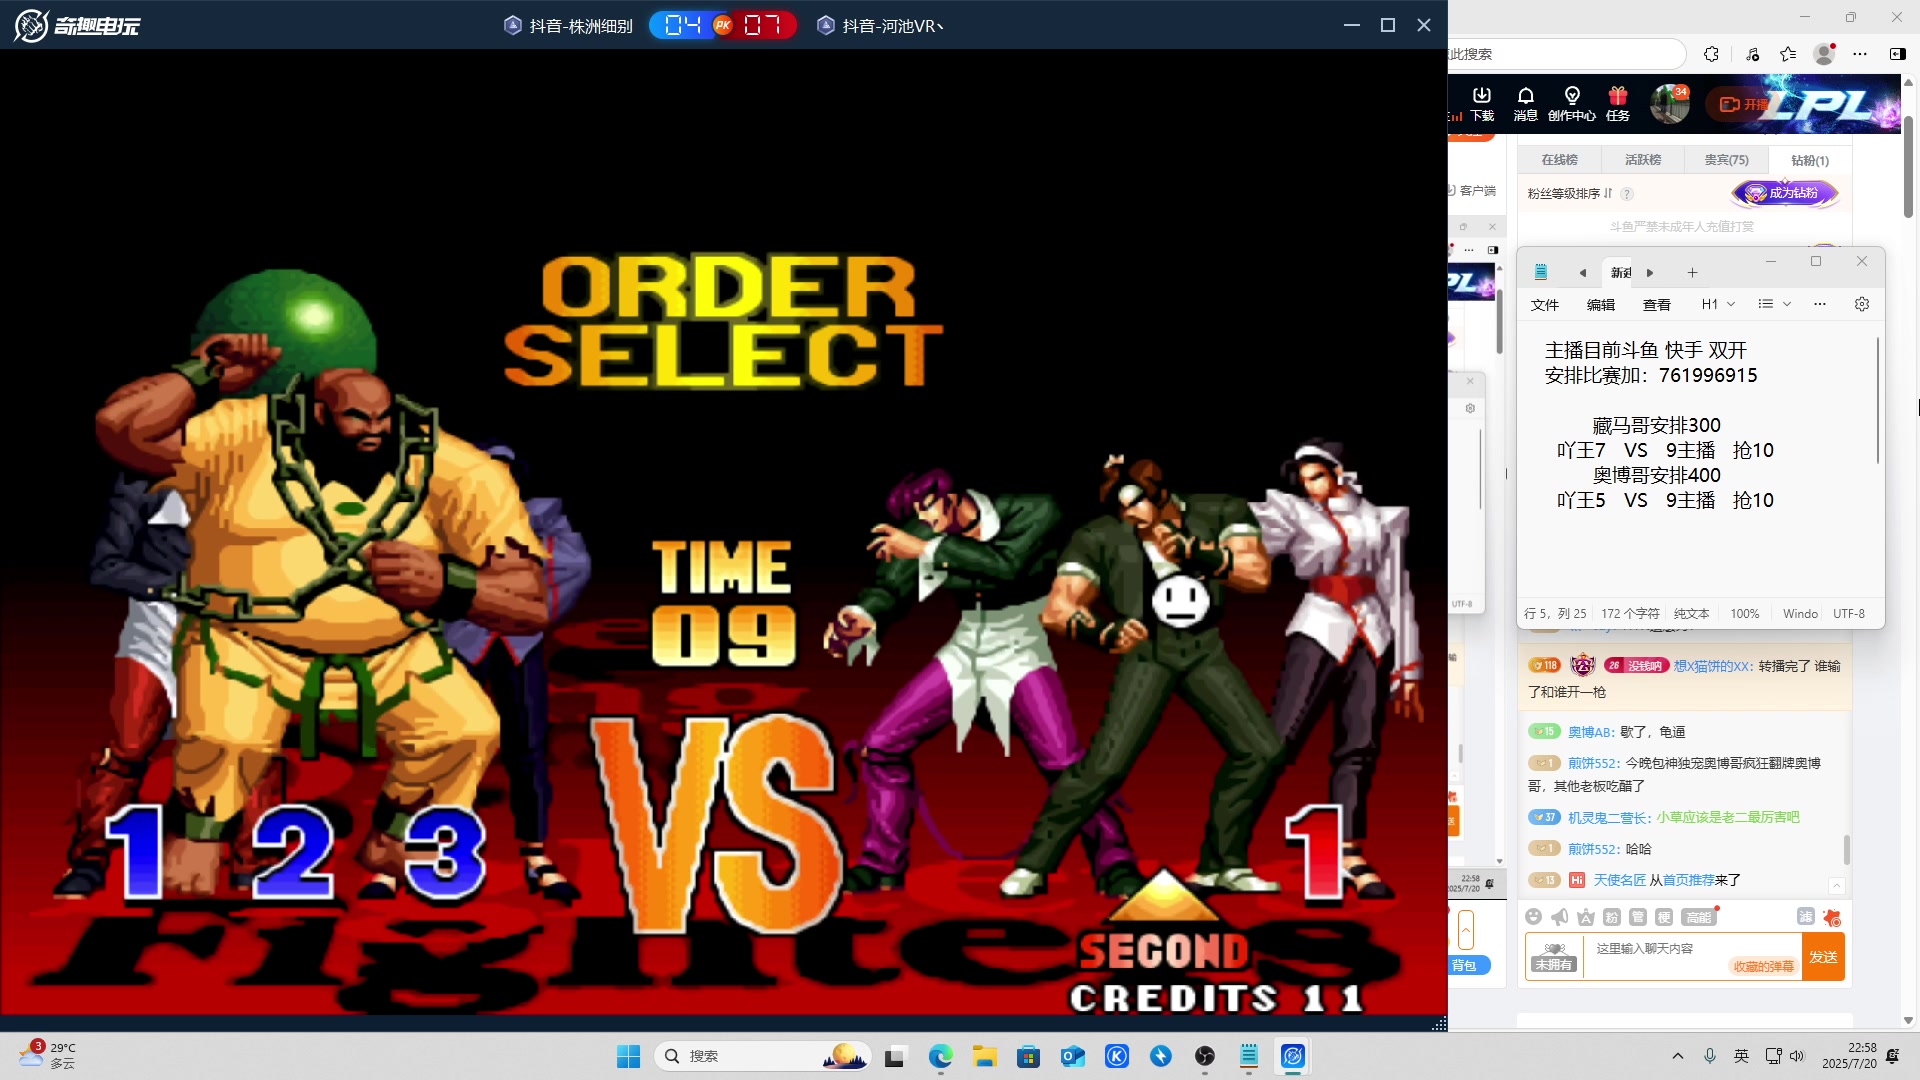Click the taskbar volume speaker icon
Image resolution: width=1920 pixels, height=1080 pixels.
1797,1056
